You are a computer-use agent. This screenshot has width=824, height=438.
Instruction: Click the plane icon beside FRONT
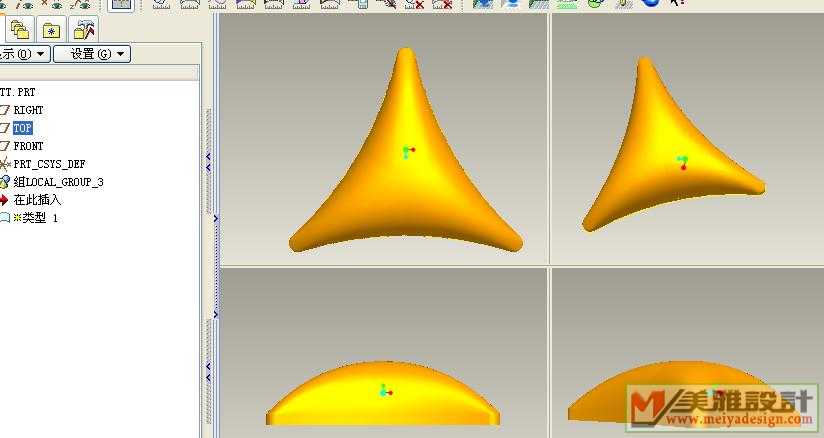[5, 146]
